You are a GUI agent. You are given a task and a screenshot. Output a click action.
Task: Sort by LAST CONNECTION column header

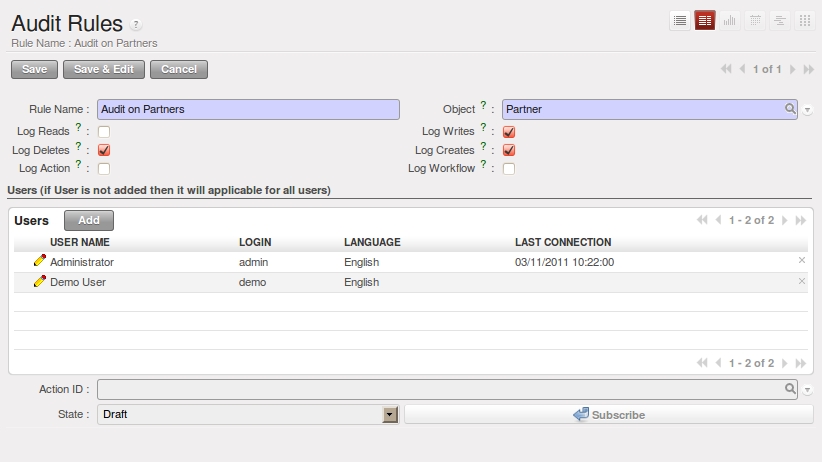(563, 242)
